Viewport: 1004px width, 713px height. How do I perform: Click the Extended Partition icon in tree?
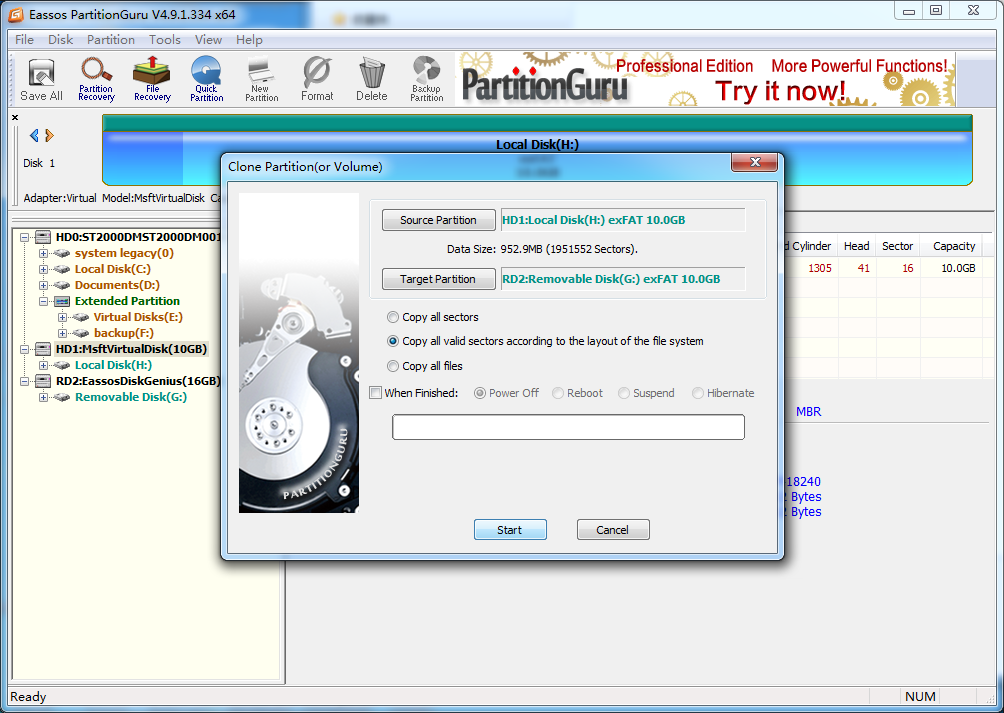[x=62, y=301]
